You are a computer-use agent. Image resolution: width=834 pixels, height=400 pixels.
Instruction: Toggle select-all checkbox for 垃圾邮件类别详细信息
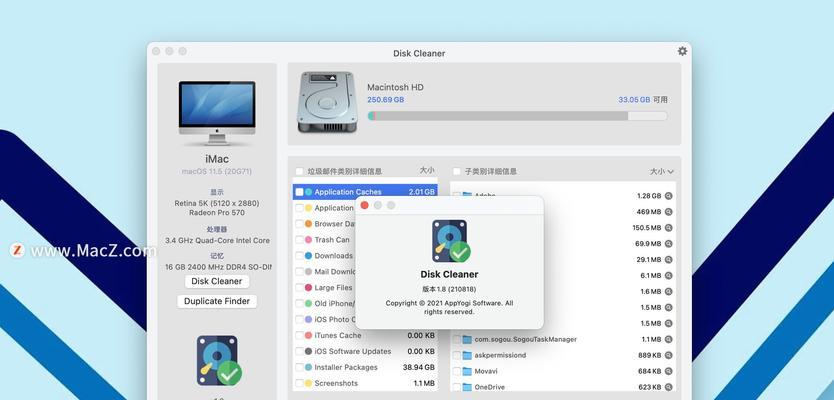pos(299,171)
